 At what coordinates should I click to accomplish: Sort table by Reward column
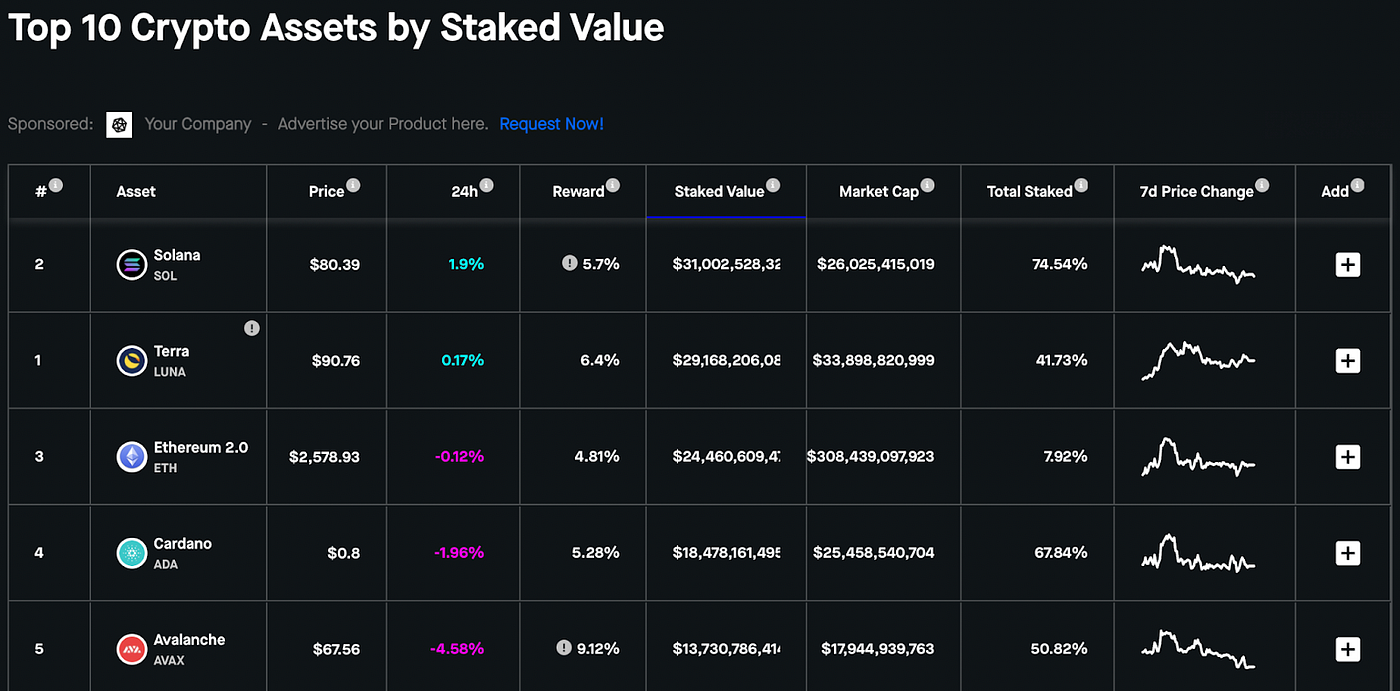[578, 192]
